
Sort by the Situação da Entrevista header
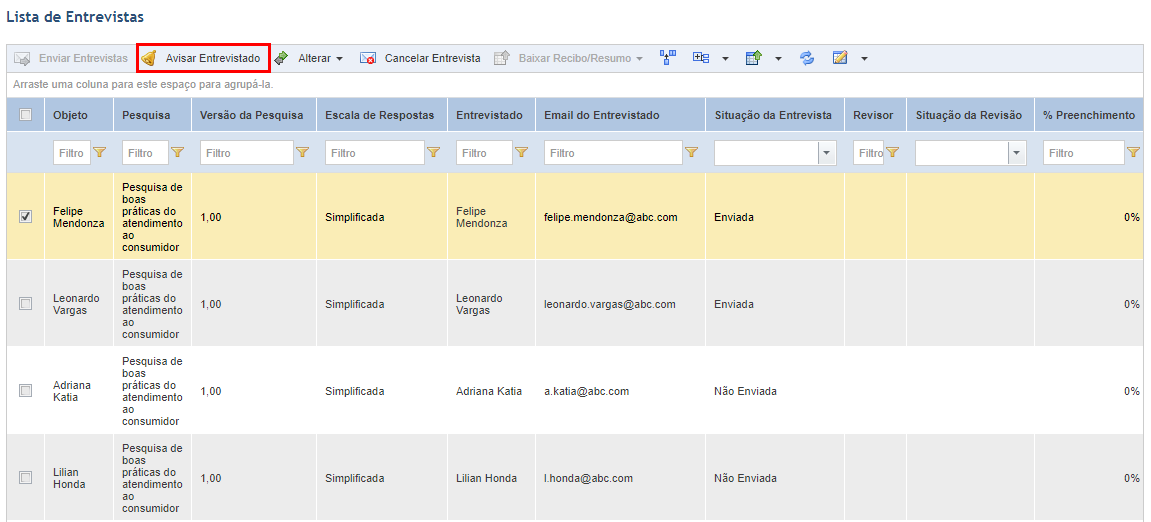773,115
